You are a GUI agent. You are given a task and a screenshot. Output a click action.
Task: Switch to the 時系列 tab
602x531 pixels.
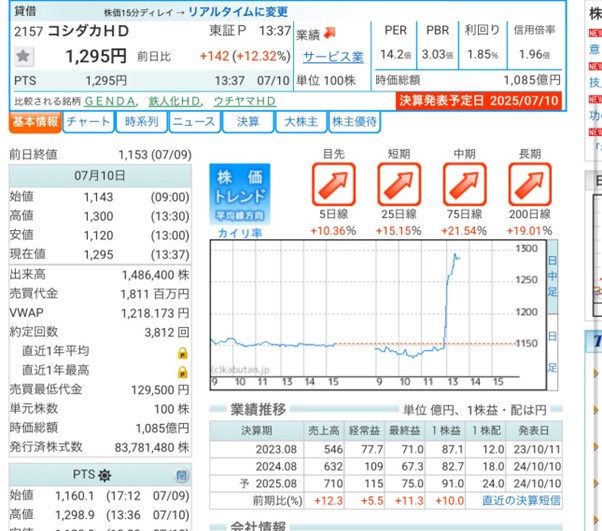141,122
